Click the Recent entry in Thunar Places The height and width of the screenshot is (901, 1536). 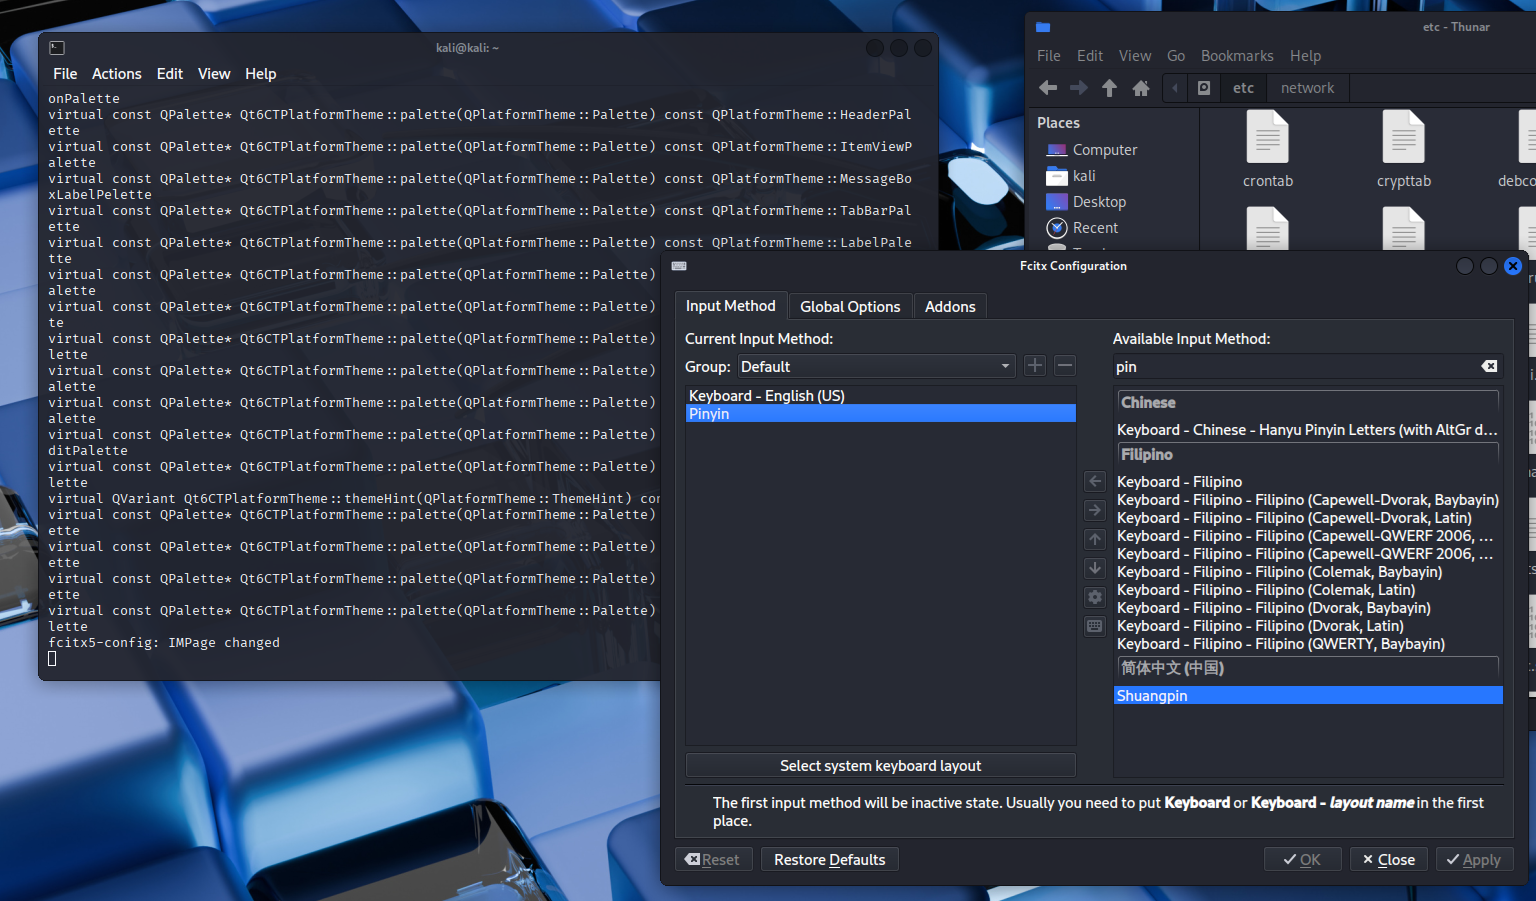pos(1082,228)
